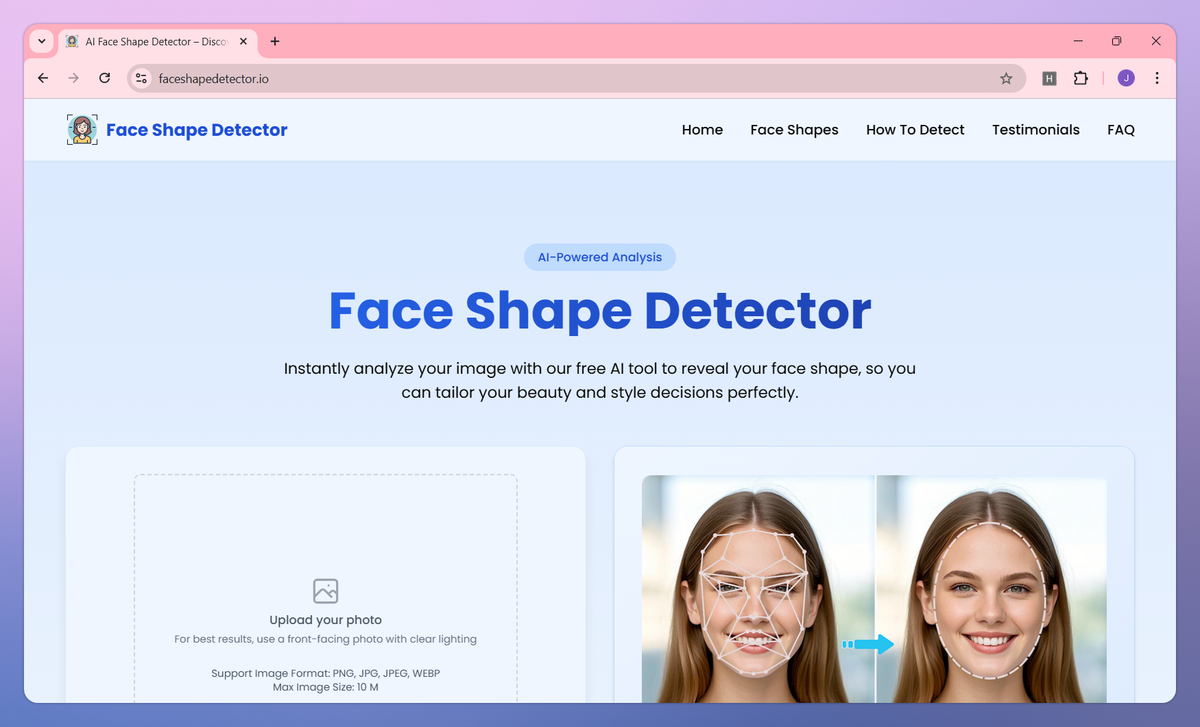
Task: Open the browser extensions puzzle icon
Action: click(x=1081, y=77)
